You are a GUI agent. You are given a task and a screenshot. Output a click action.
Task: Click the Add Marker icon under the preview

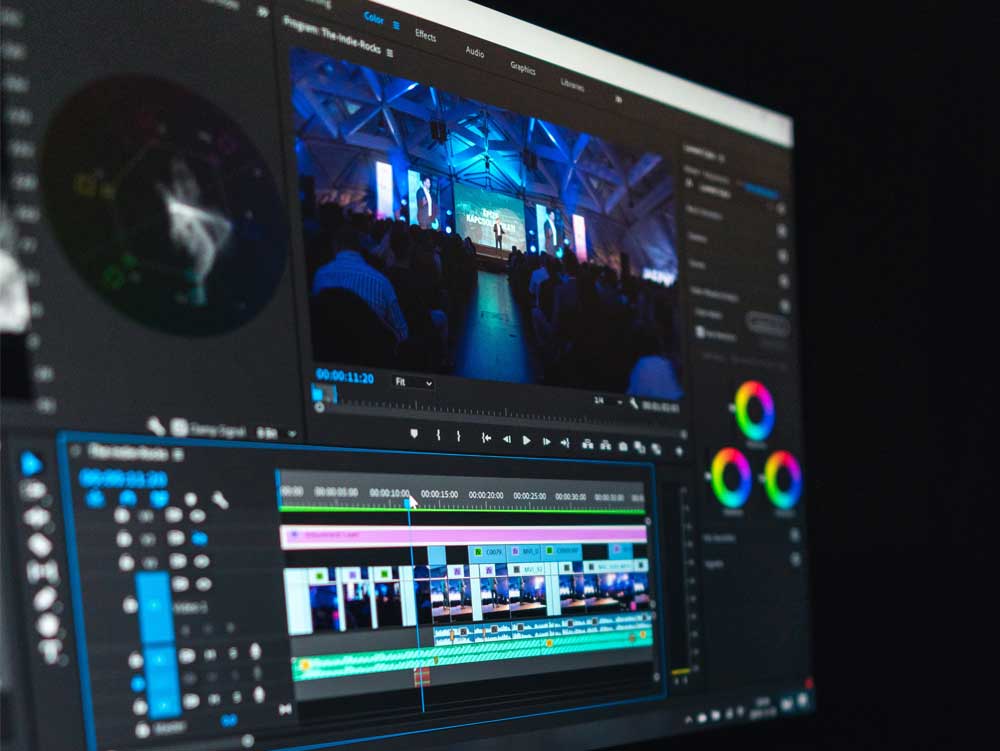click(x=414, y=434)
